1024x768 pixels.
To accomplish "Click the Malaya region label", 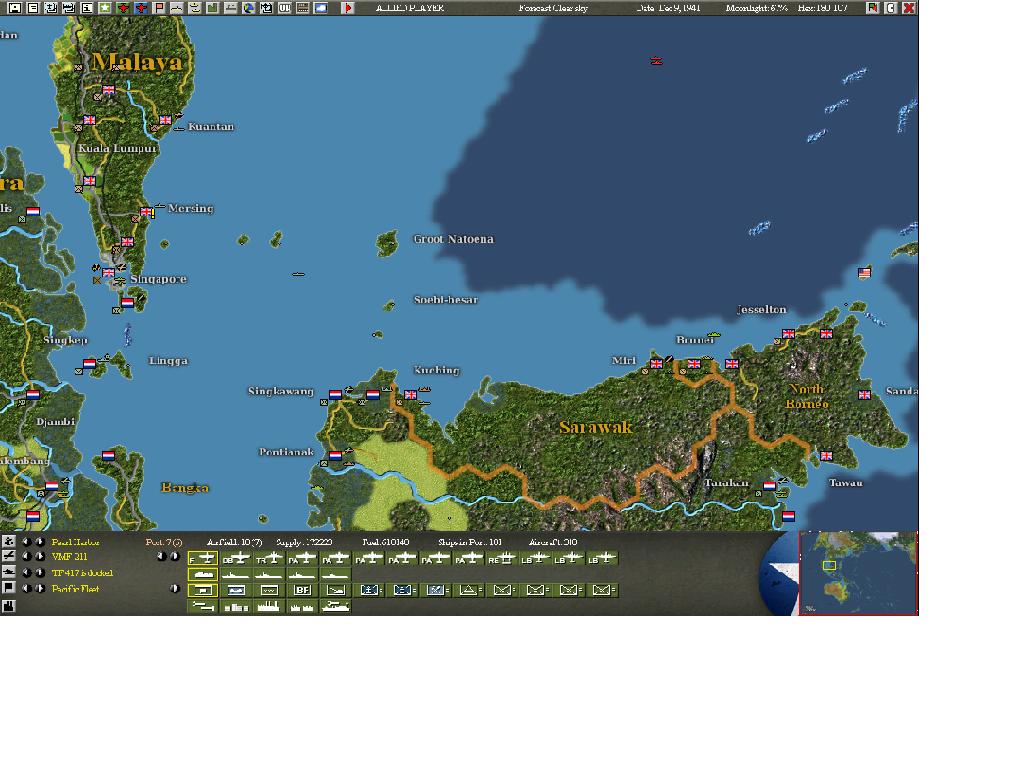I will (x=137, y=62).
